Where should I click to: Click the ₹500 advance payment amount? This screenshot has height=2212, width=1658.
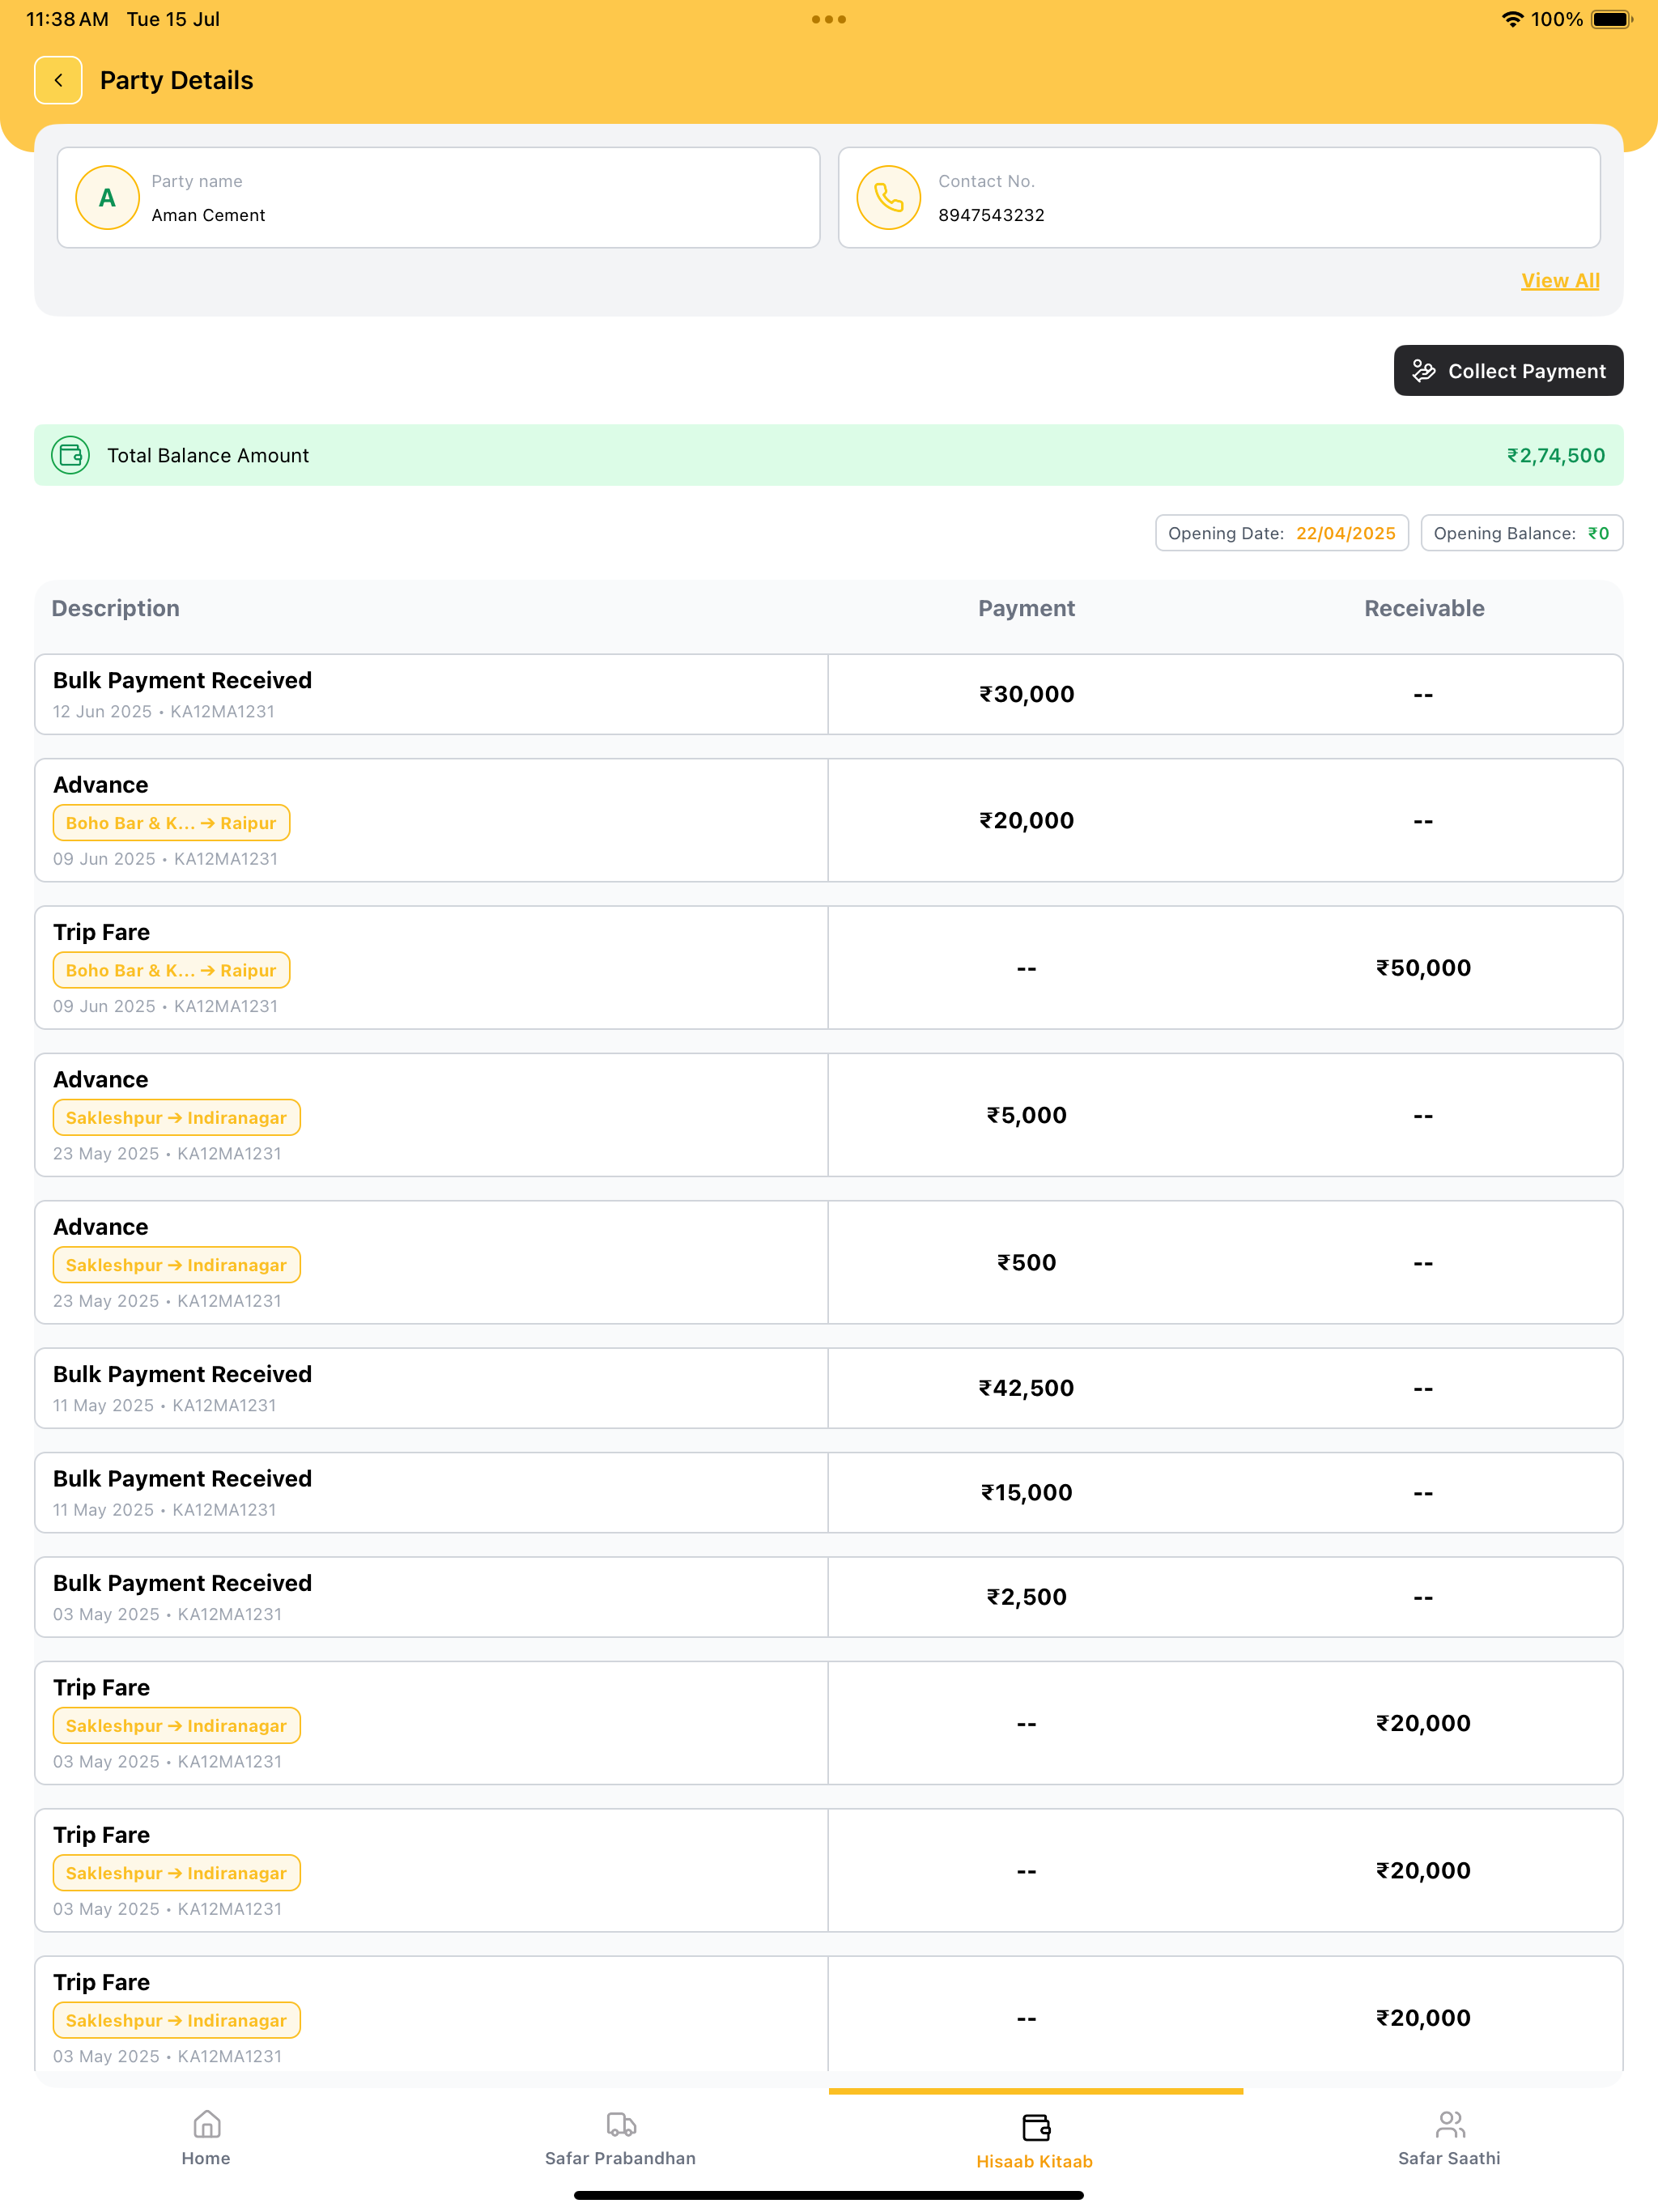click(1026, 1263)
